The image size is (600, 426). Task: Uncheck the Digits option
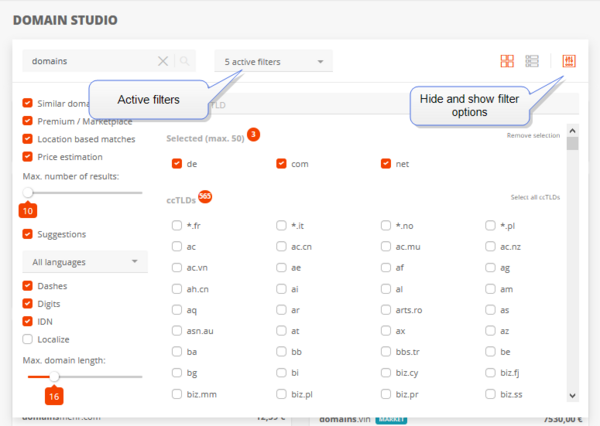click(28, 304)
